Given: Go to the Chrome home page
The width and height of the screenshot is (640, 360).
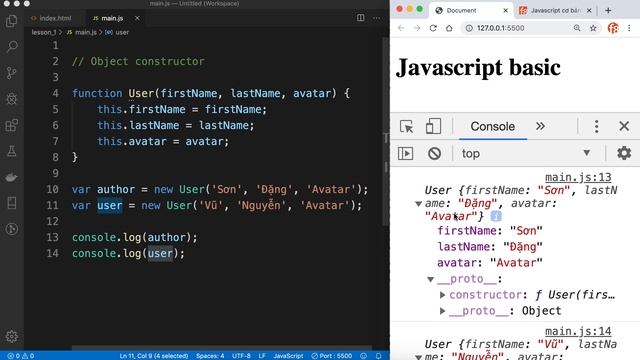Looking at the screenshot, I should click(x=449, y=28).
